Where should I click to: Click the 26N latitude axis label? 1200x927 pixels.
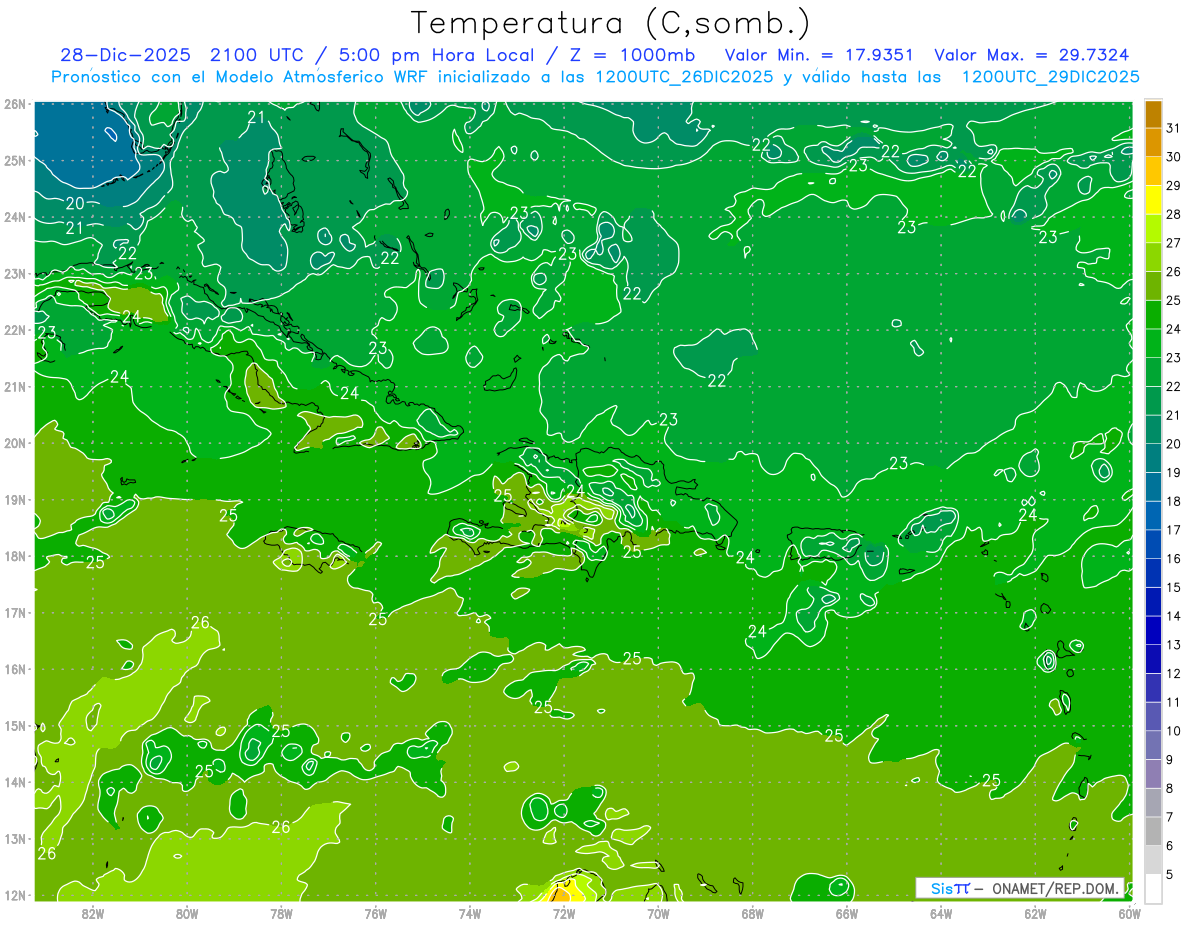pyautogui.click(x=15, y=104)
